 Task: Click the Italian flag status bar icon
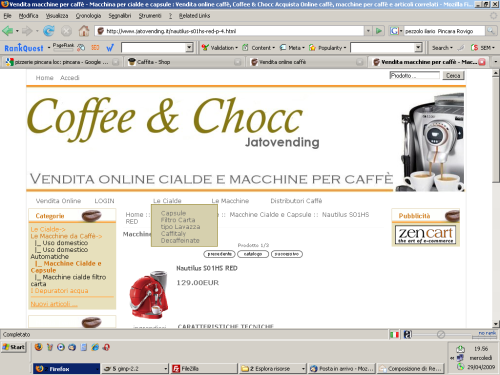(x=394, y=334)
